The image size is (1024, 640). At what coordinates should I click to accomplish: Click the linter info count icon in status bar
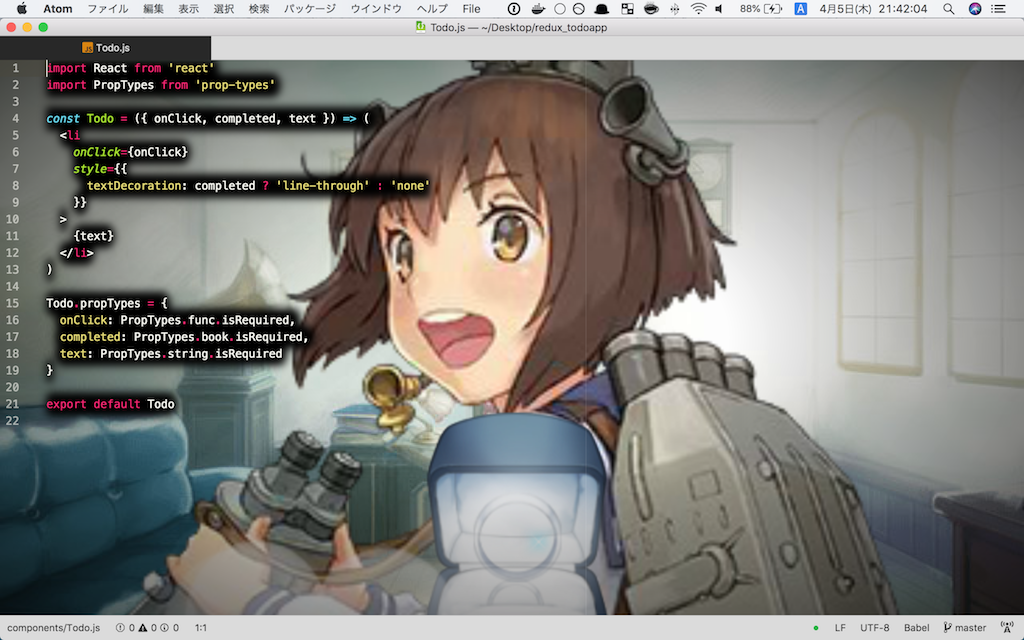(165, 628)
